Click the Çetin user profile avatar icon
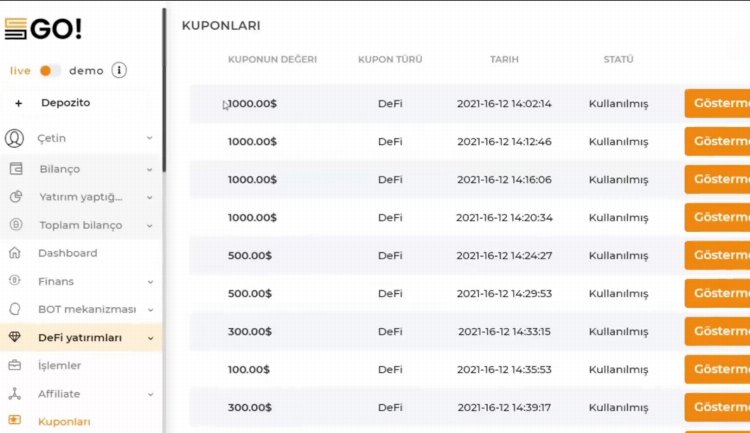Viewport: 750px width, 433px height. (x=15, y=139)
